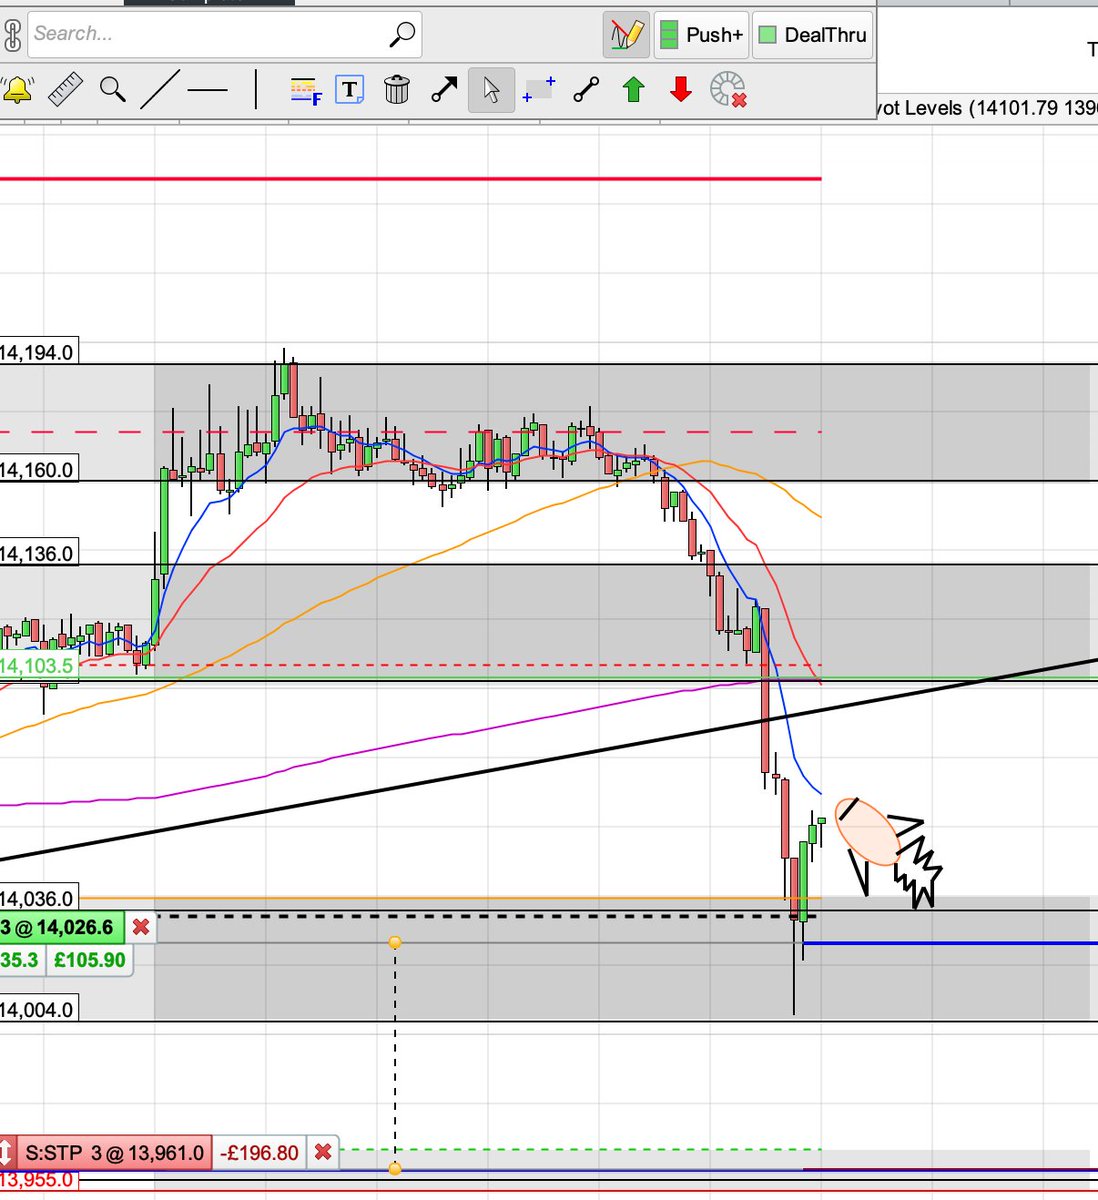Toggle the Push+ button
This screenshot has height=1200, width=1098.
click(x=701, y=35)
